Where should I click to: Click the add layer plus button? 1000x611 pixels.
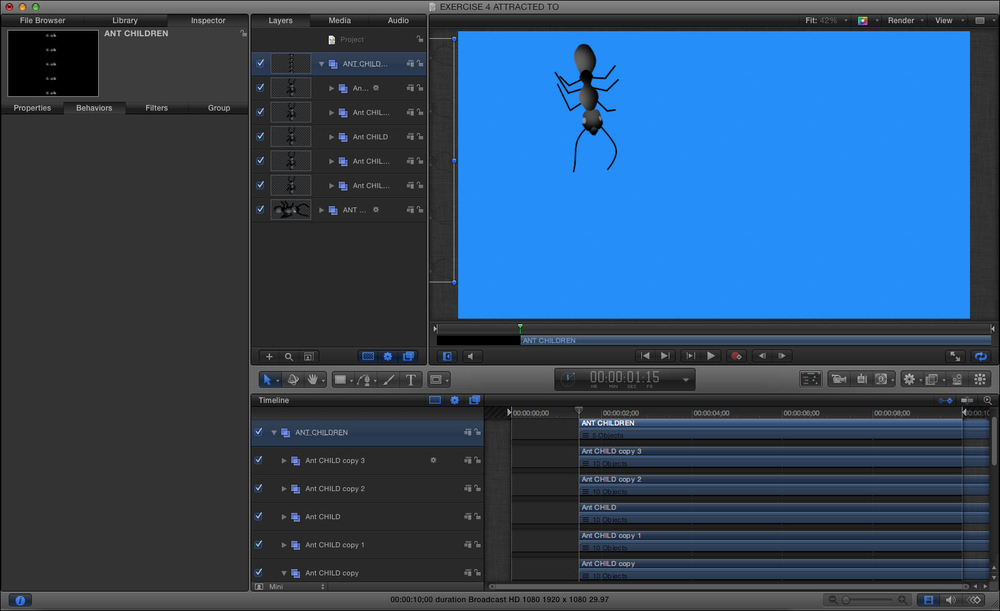pyautogui.click(x=268, y=356)
